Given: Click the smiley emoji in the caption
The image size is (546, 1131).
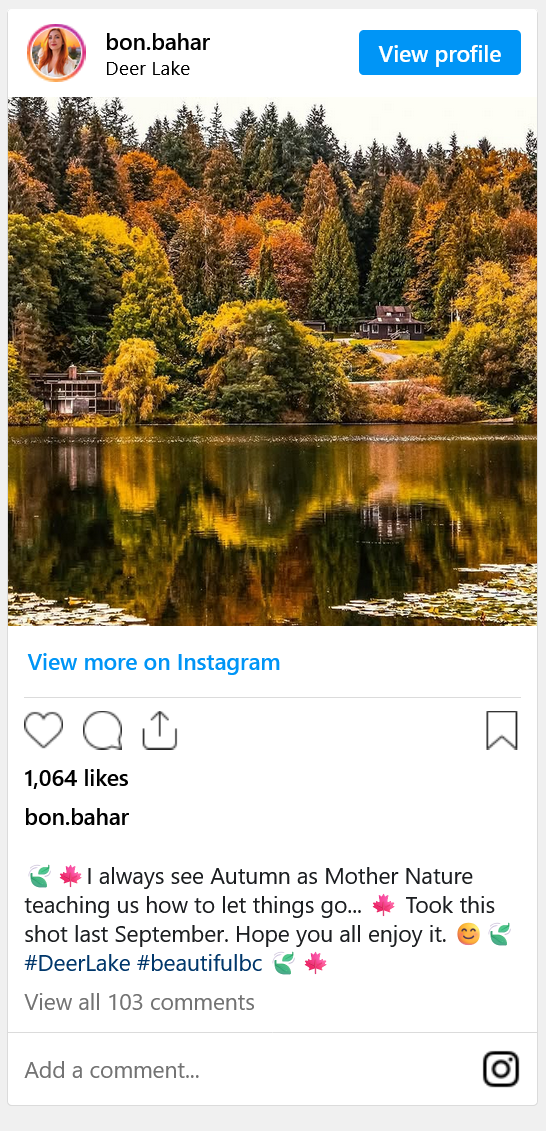Looking at the screenshot, I should (x=468, y=935).
